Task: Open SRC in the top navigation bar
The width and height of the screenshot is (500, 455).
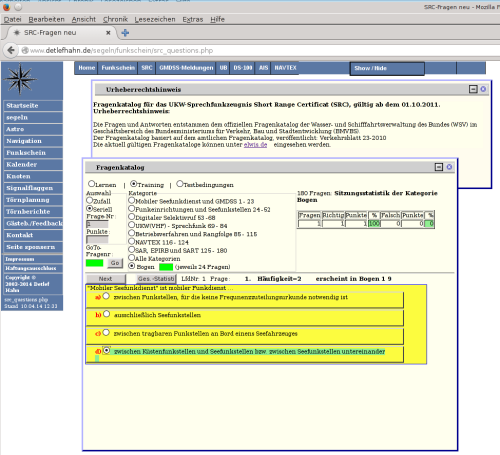Action: [x=147, y=68]
